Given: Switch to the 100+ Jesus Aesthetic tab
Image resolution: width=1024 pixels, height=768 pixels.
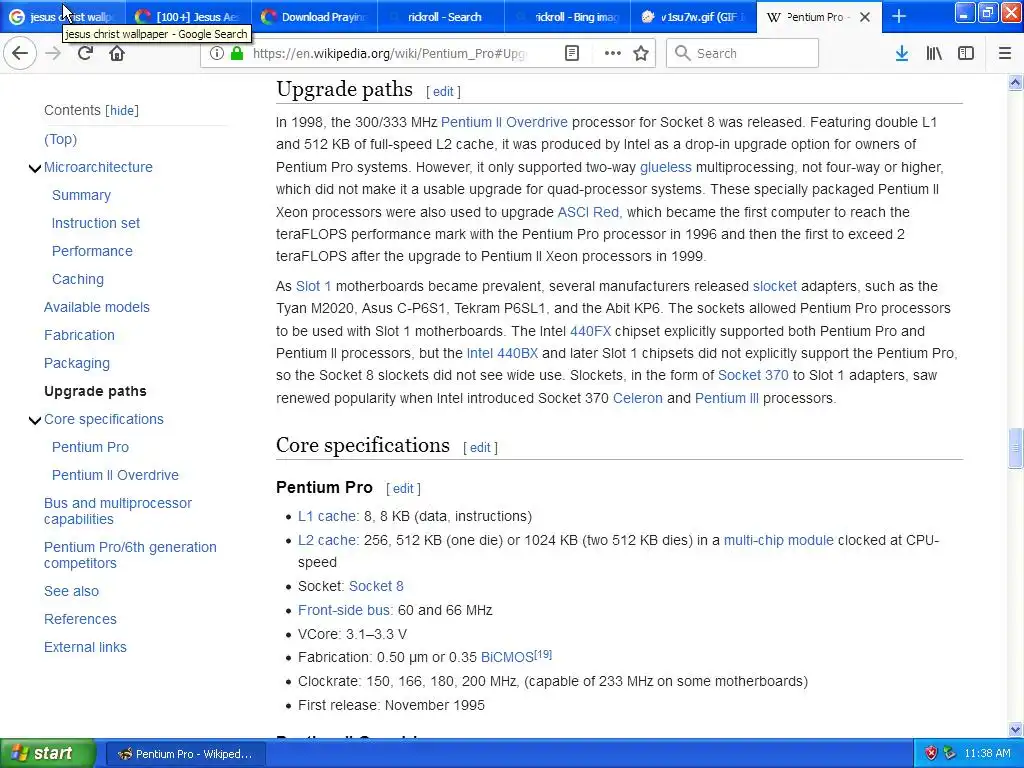Looking at the screenshot, I should (187, 17).
